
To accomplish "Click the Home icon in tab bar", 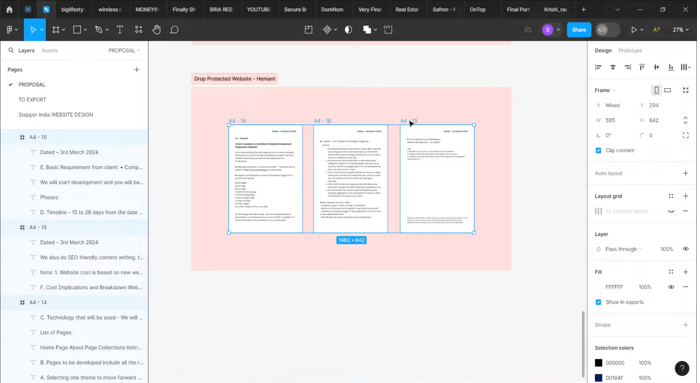I will (9, 9).
